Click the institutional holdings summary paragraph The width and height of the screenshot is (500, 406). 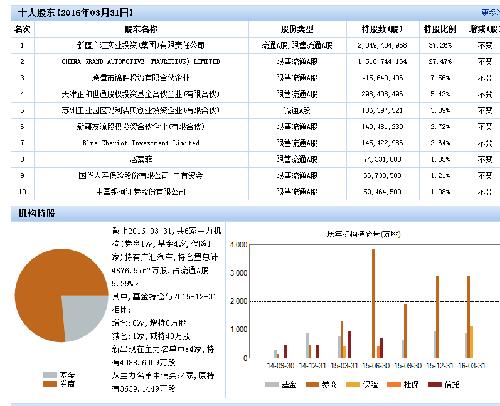pos(166,309)
